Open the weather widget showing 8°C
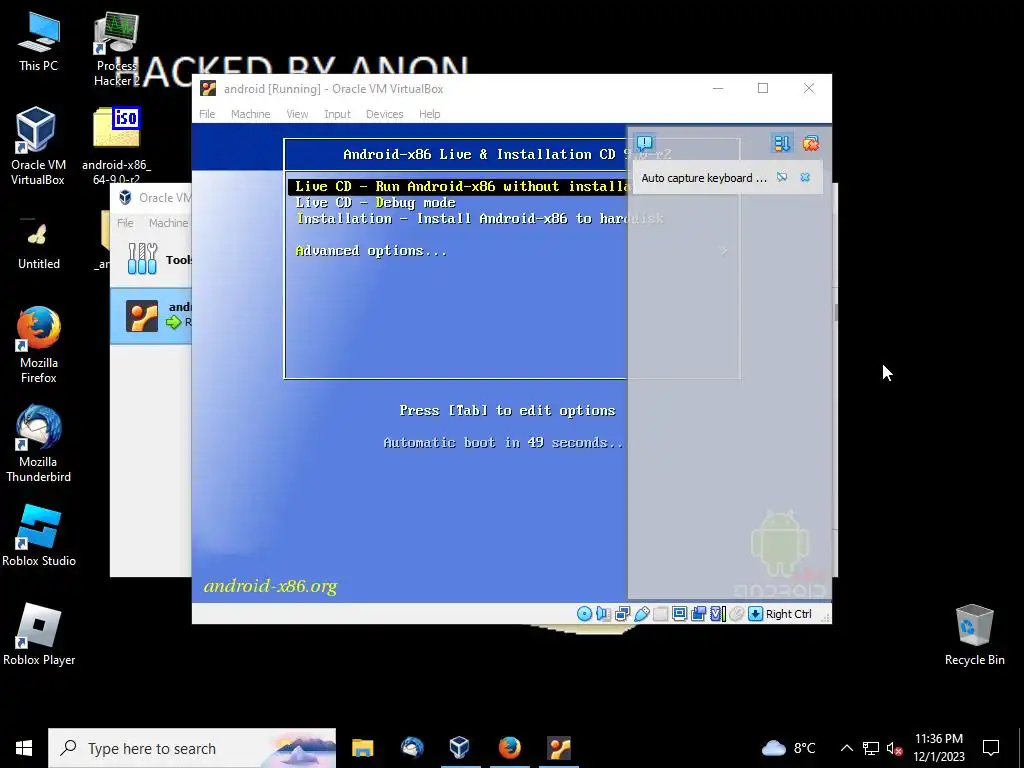This screenshot has height=768, width=1024. pos(788,748)
